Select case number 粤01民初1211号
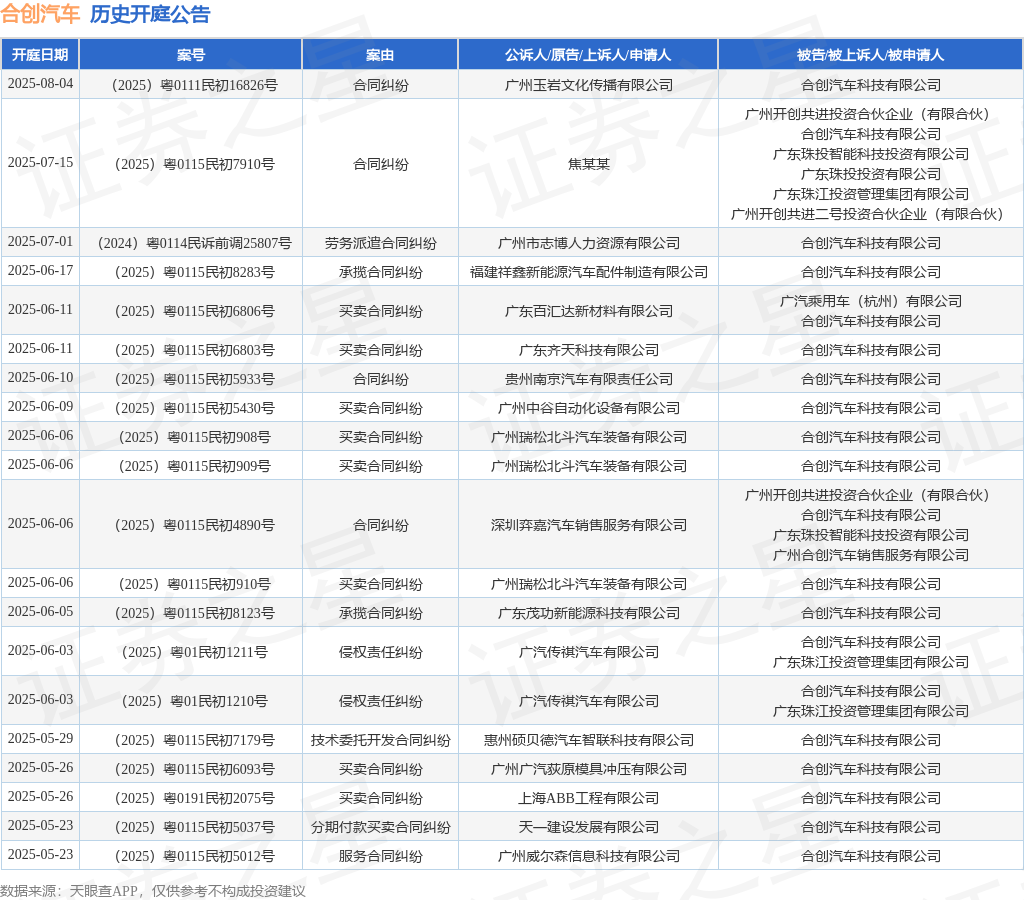1024x900 pixels. [x=194, y=652]
